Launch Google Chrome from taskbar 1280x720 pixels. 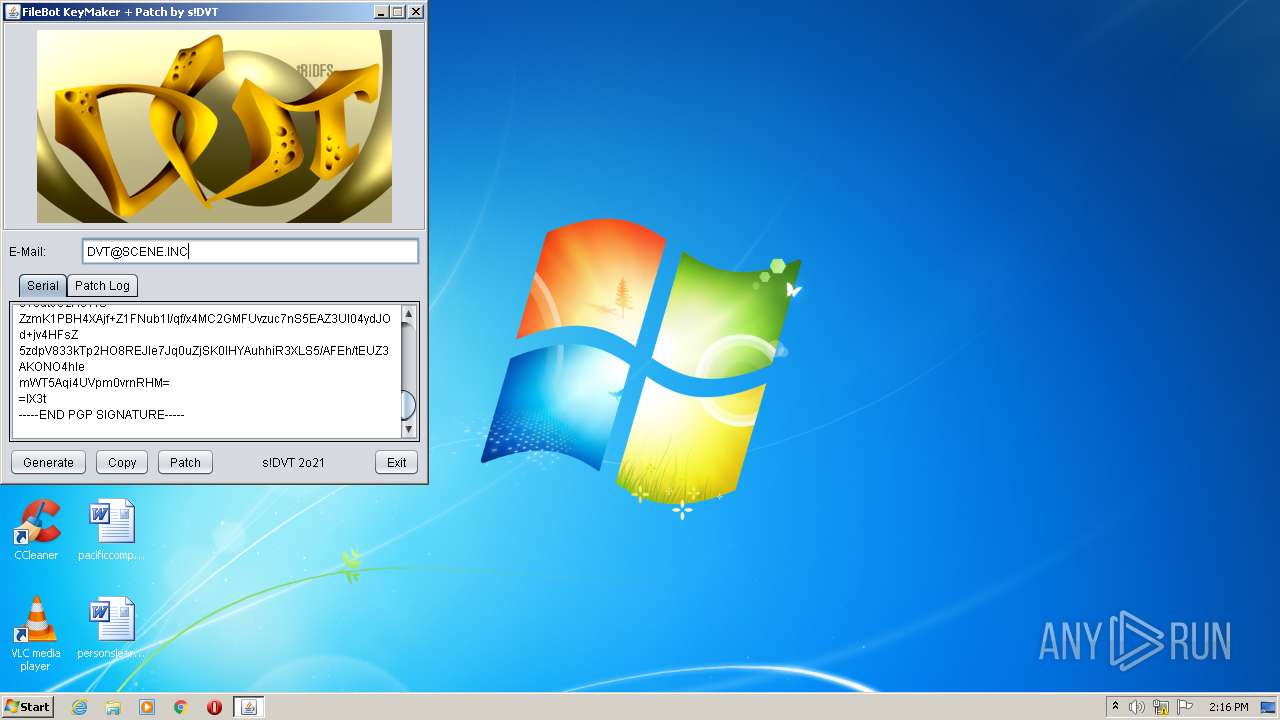pyautogui.click(x=181, y=707)
